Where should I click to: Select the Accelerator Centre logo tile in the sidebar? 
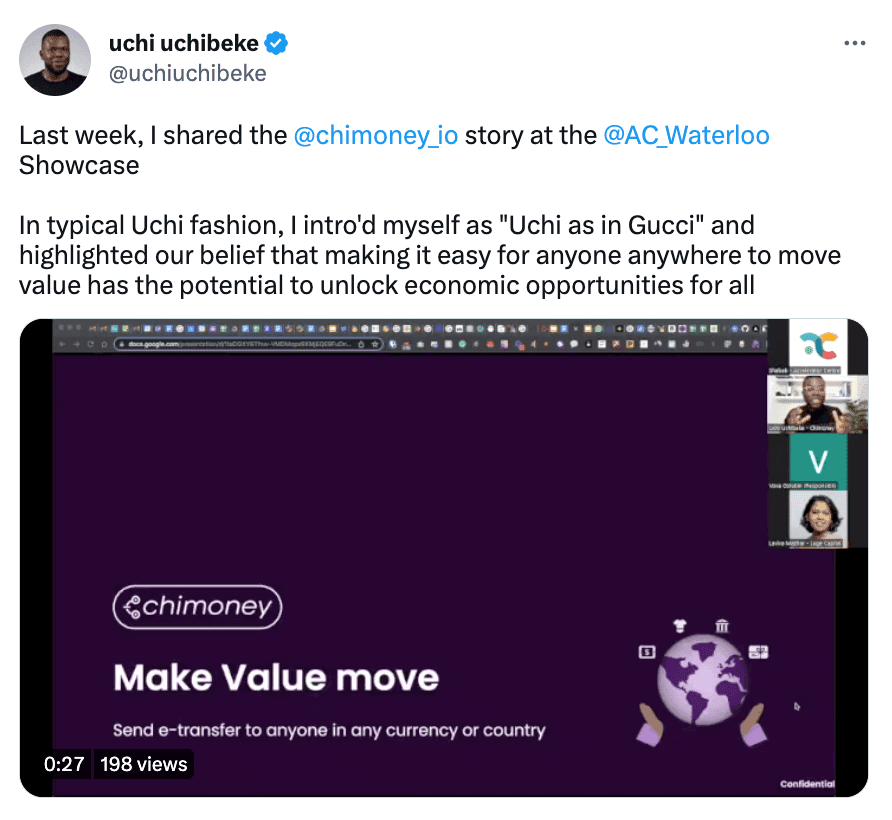click(817, 348)
